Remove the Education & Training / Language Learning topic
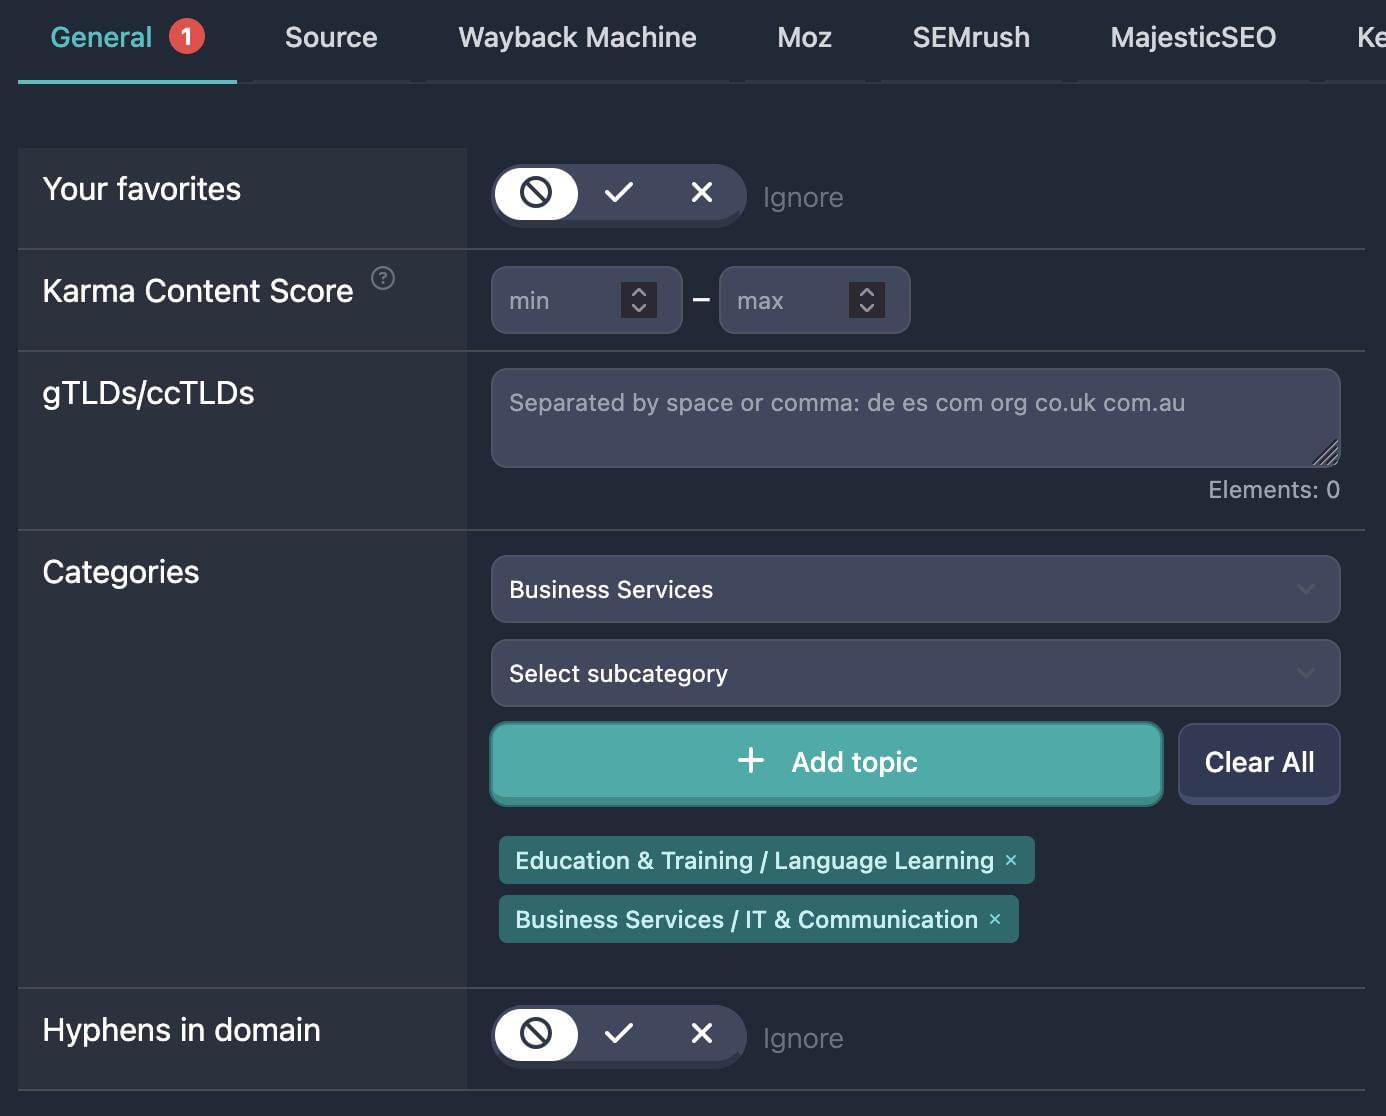 point(1010,860)
